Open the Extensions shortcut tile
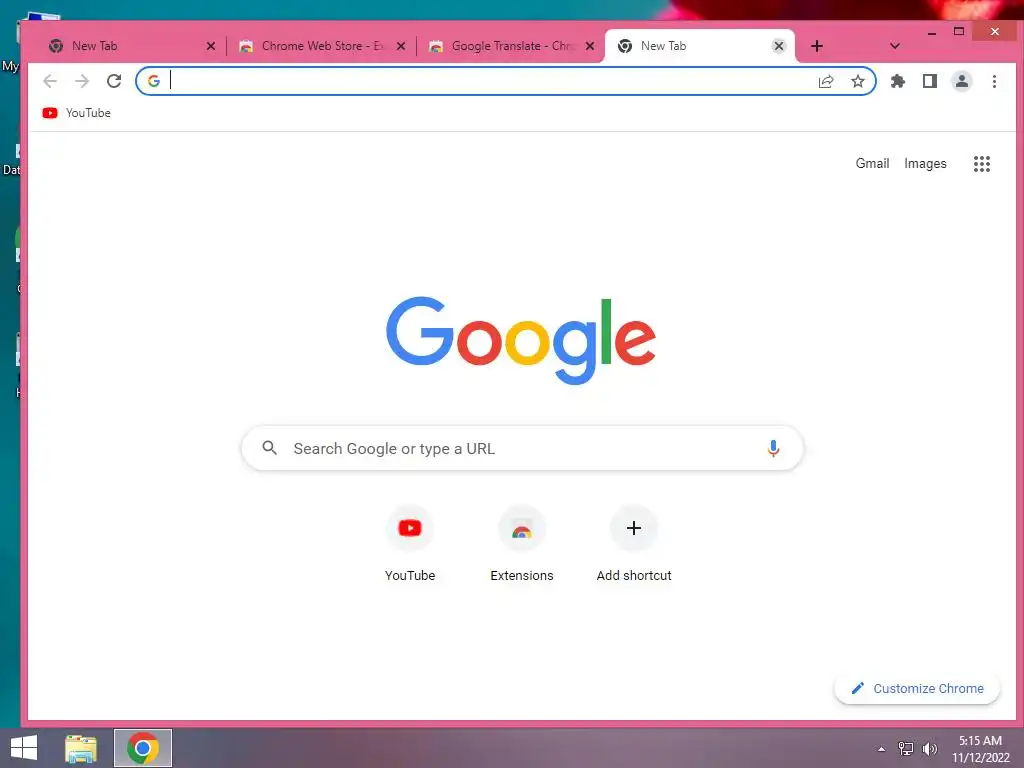 coord(522,544)
